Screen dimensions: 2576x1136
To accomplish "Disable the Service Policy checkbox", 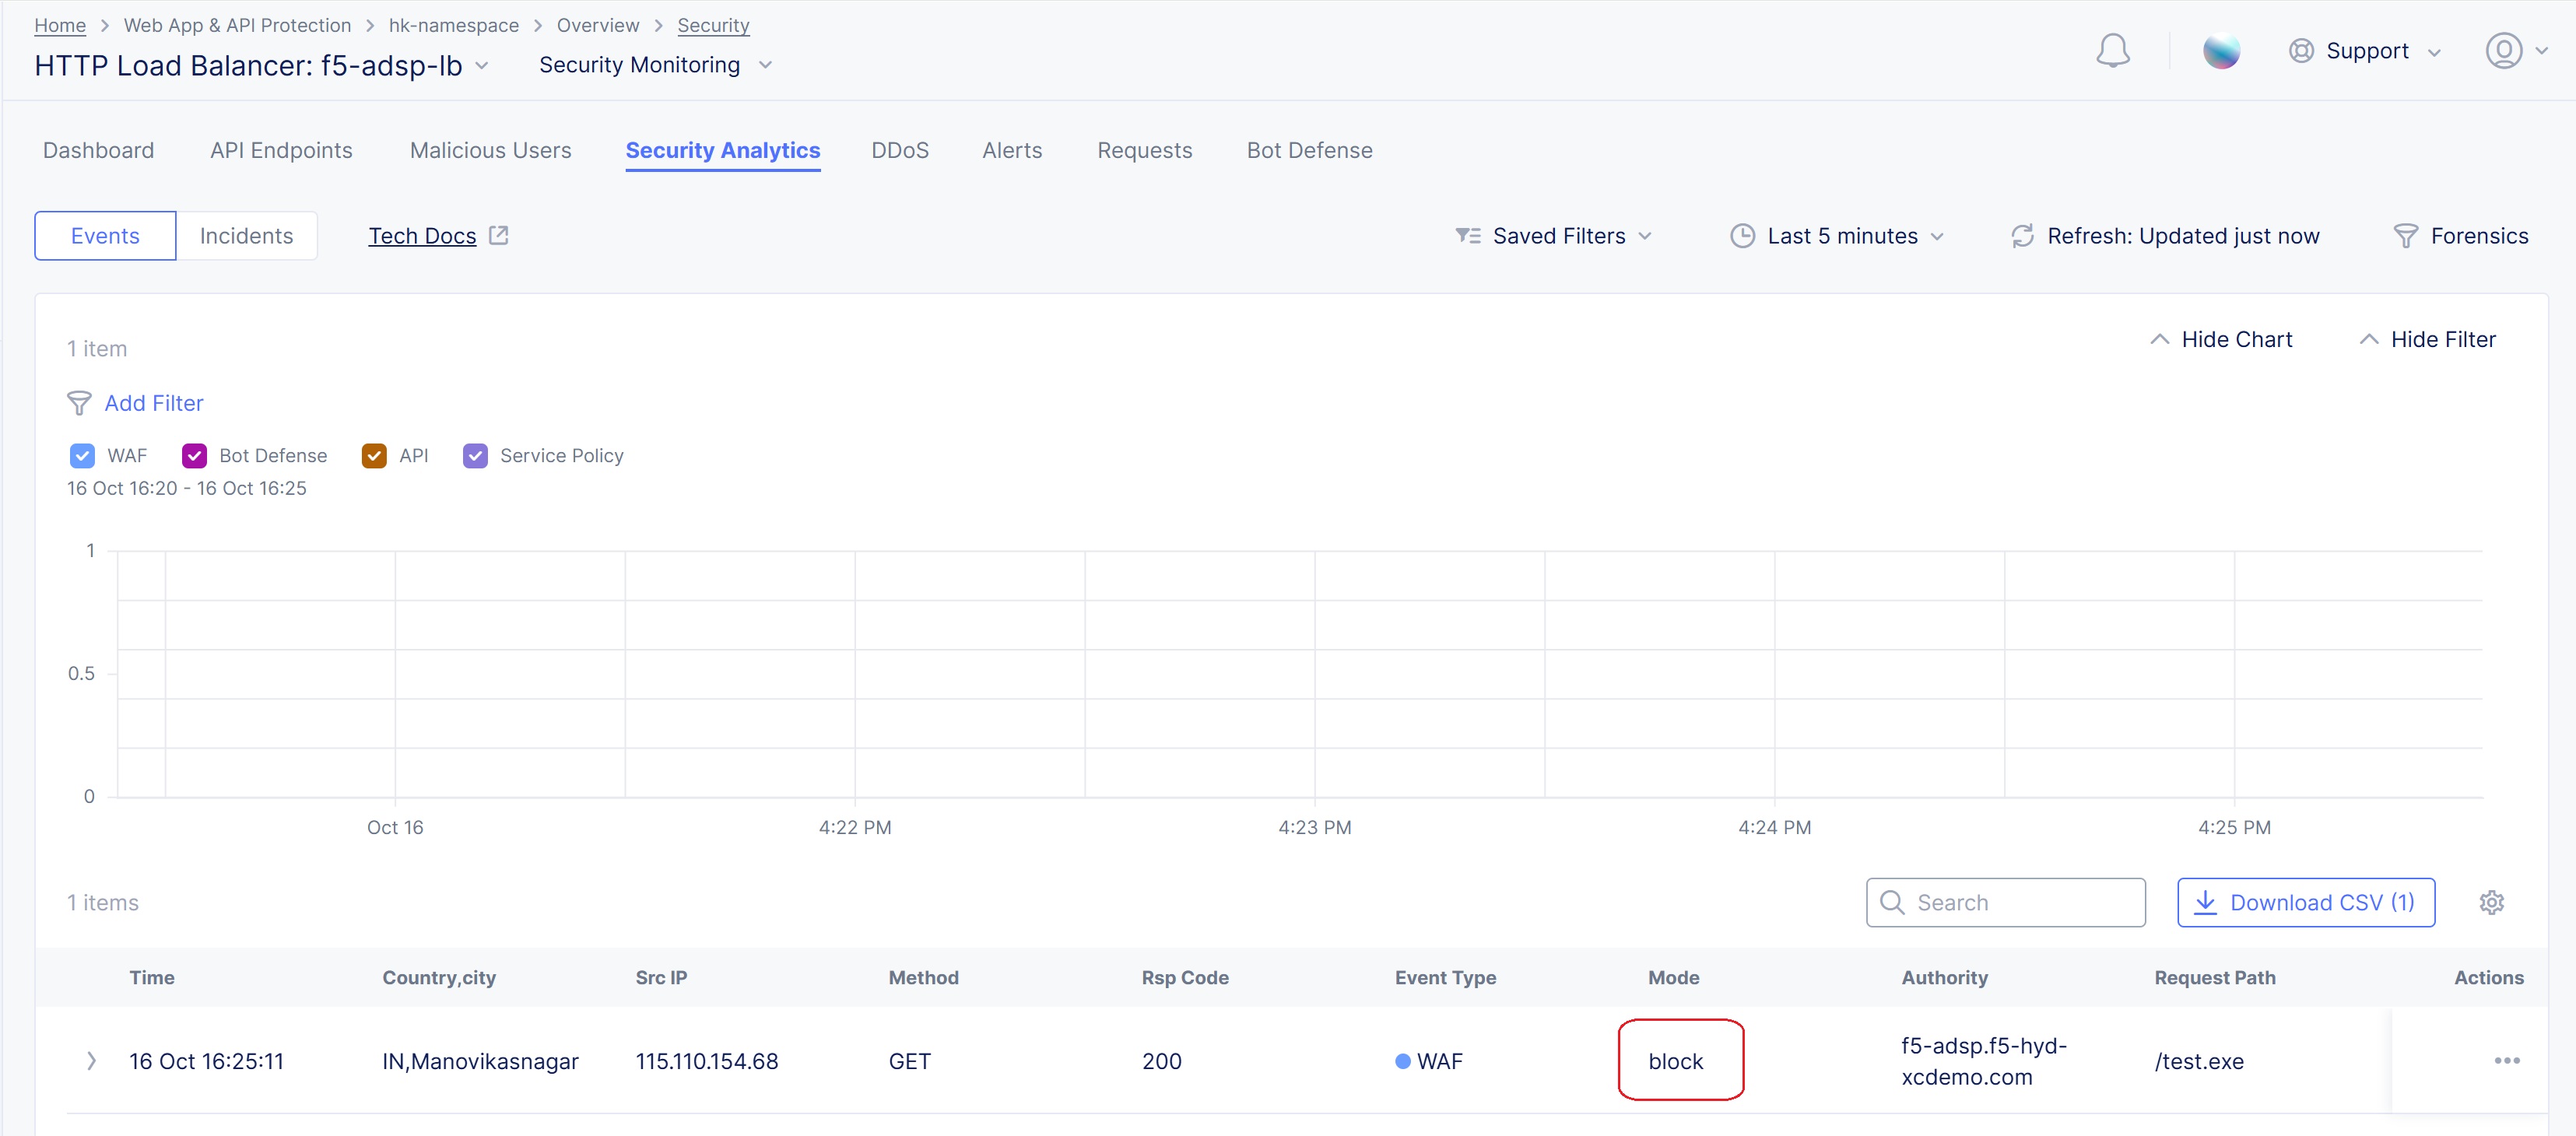I will click(475, 455).
